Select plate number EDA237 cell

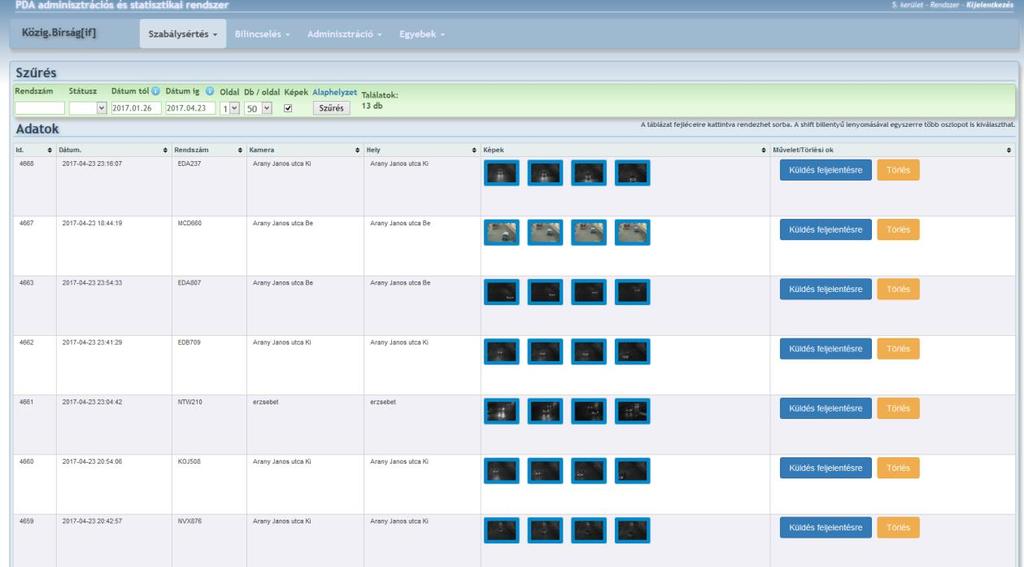(x=189, y=164)
